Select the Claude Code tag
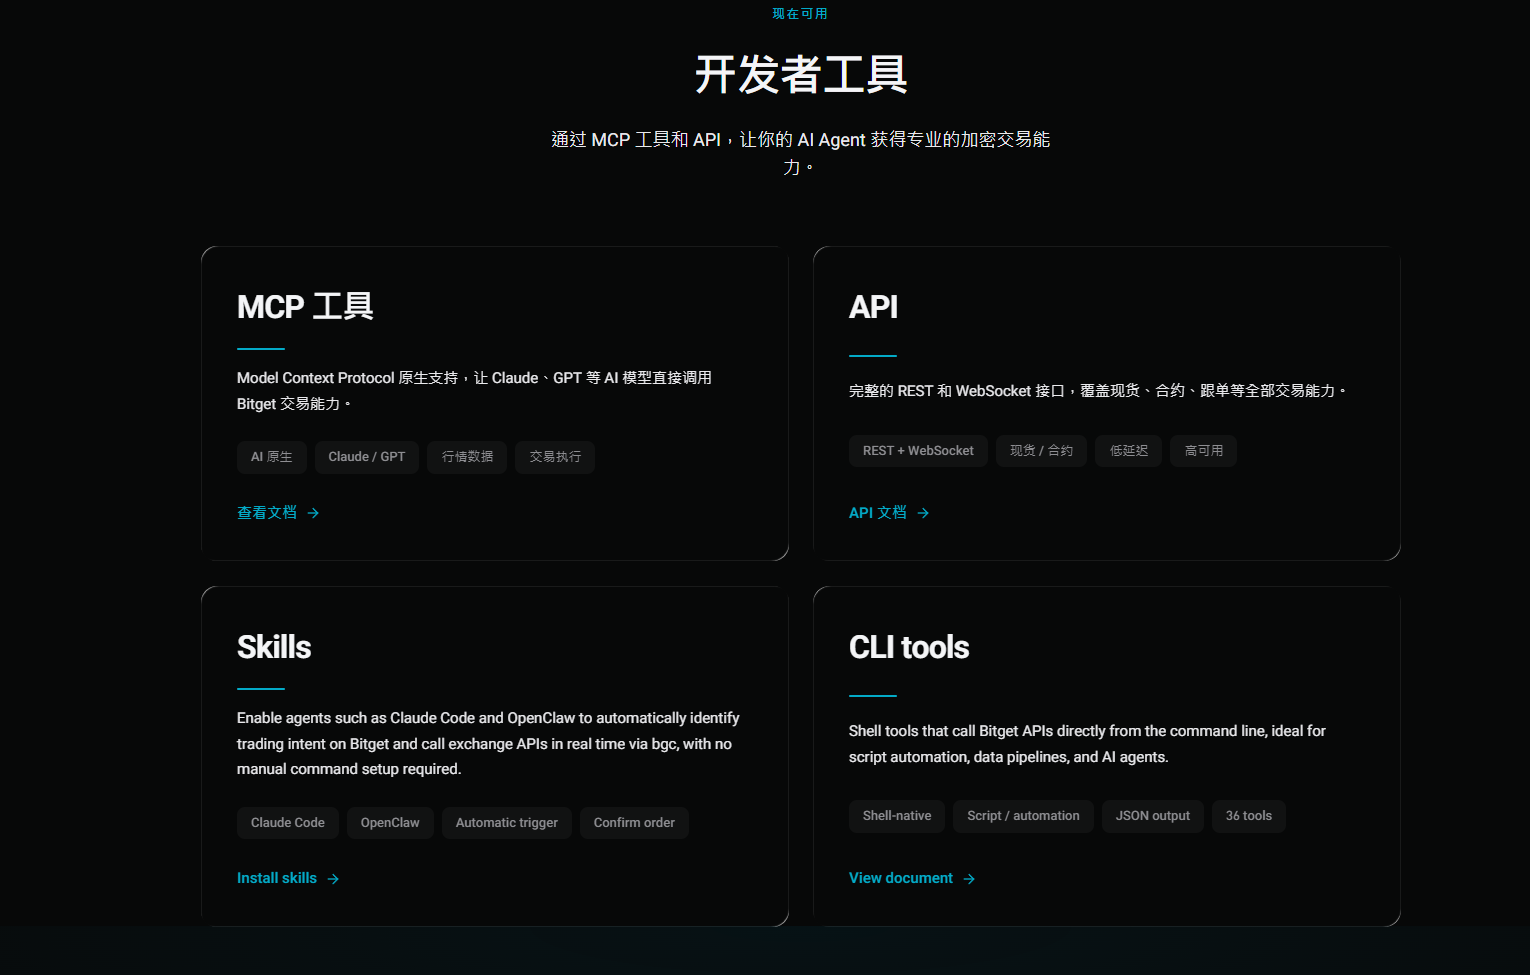This screenshot has height=975, width=1530. (287, 823)
